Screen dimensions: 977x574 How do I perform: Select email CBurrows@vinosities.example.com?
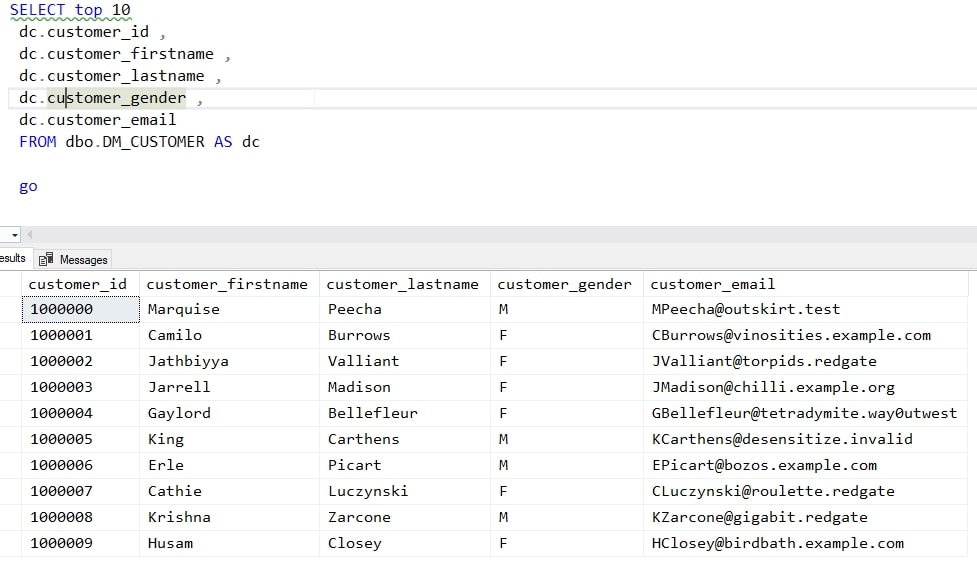click(806, 335)
